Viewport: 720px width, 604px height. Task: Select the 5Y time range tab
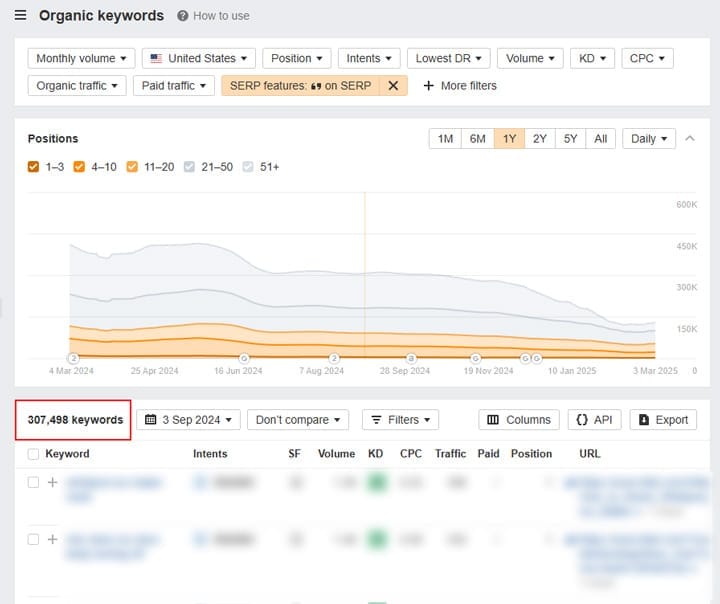pos(570,138)
